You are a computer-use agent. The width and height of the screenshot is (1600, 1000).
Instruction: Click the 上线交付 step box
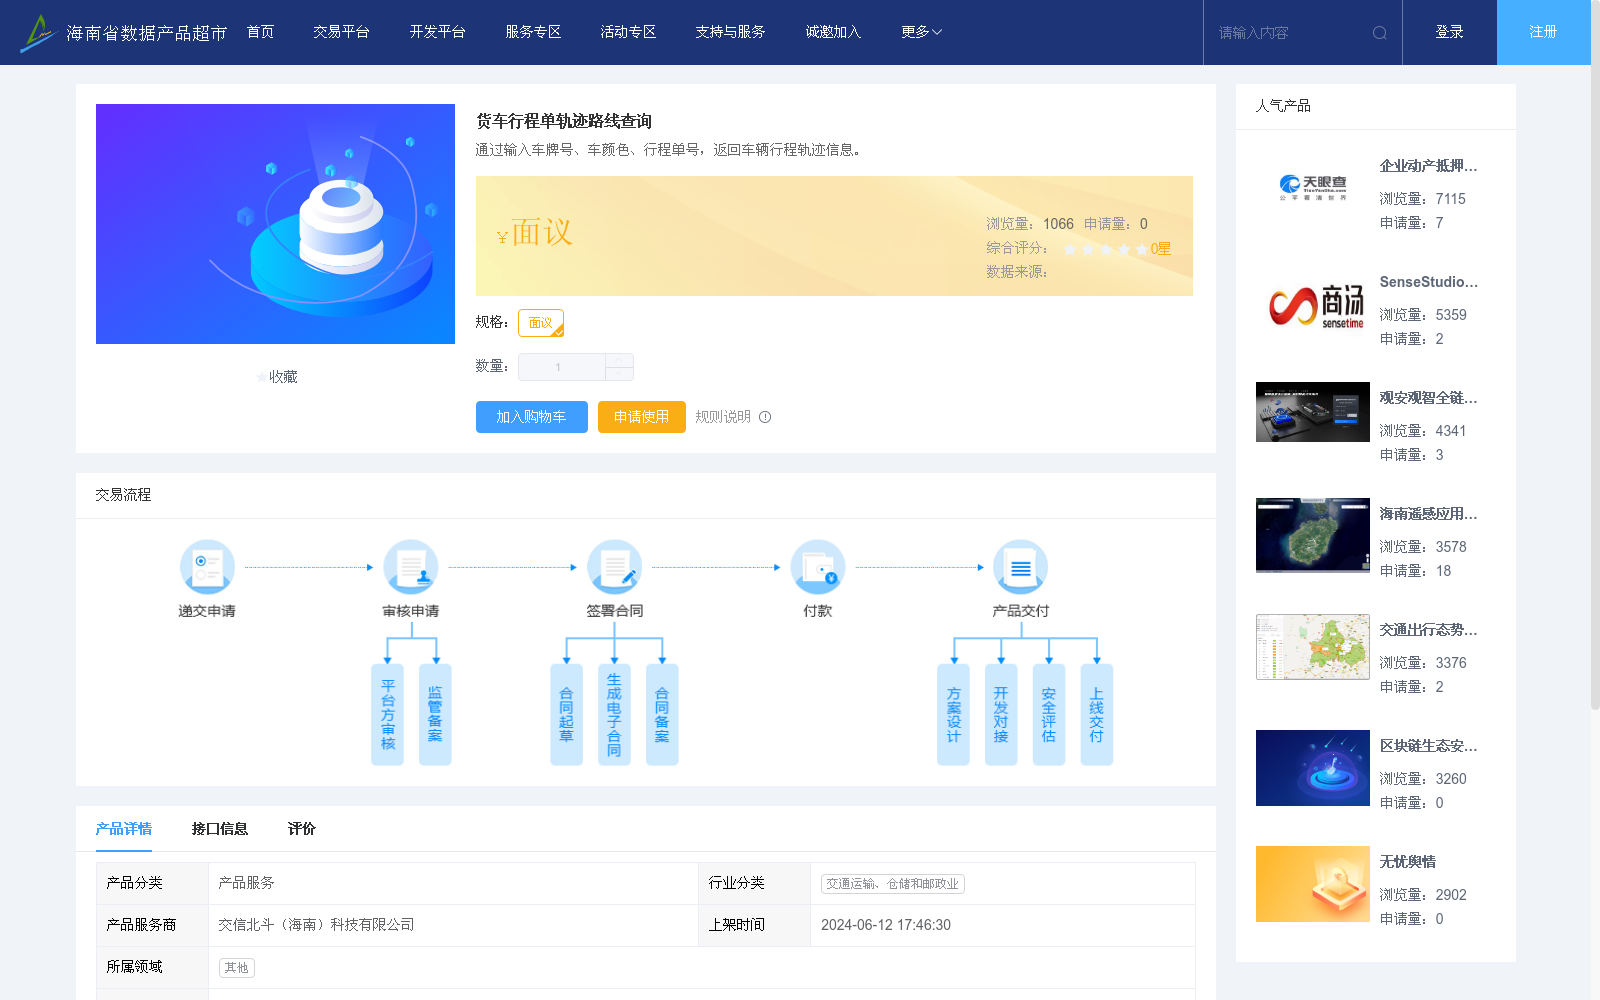pos(1097,714)
